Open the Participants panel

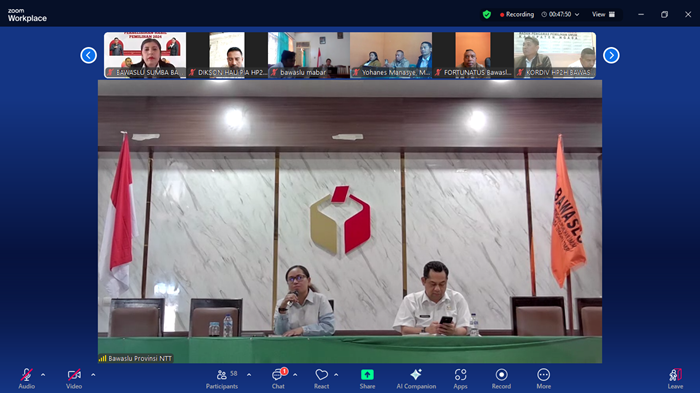[x=222, y=378]
